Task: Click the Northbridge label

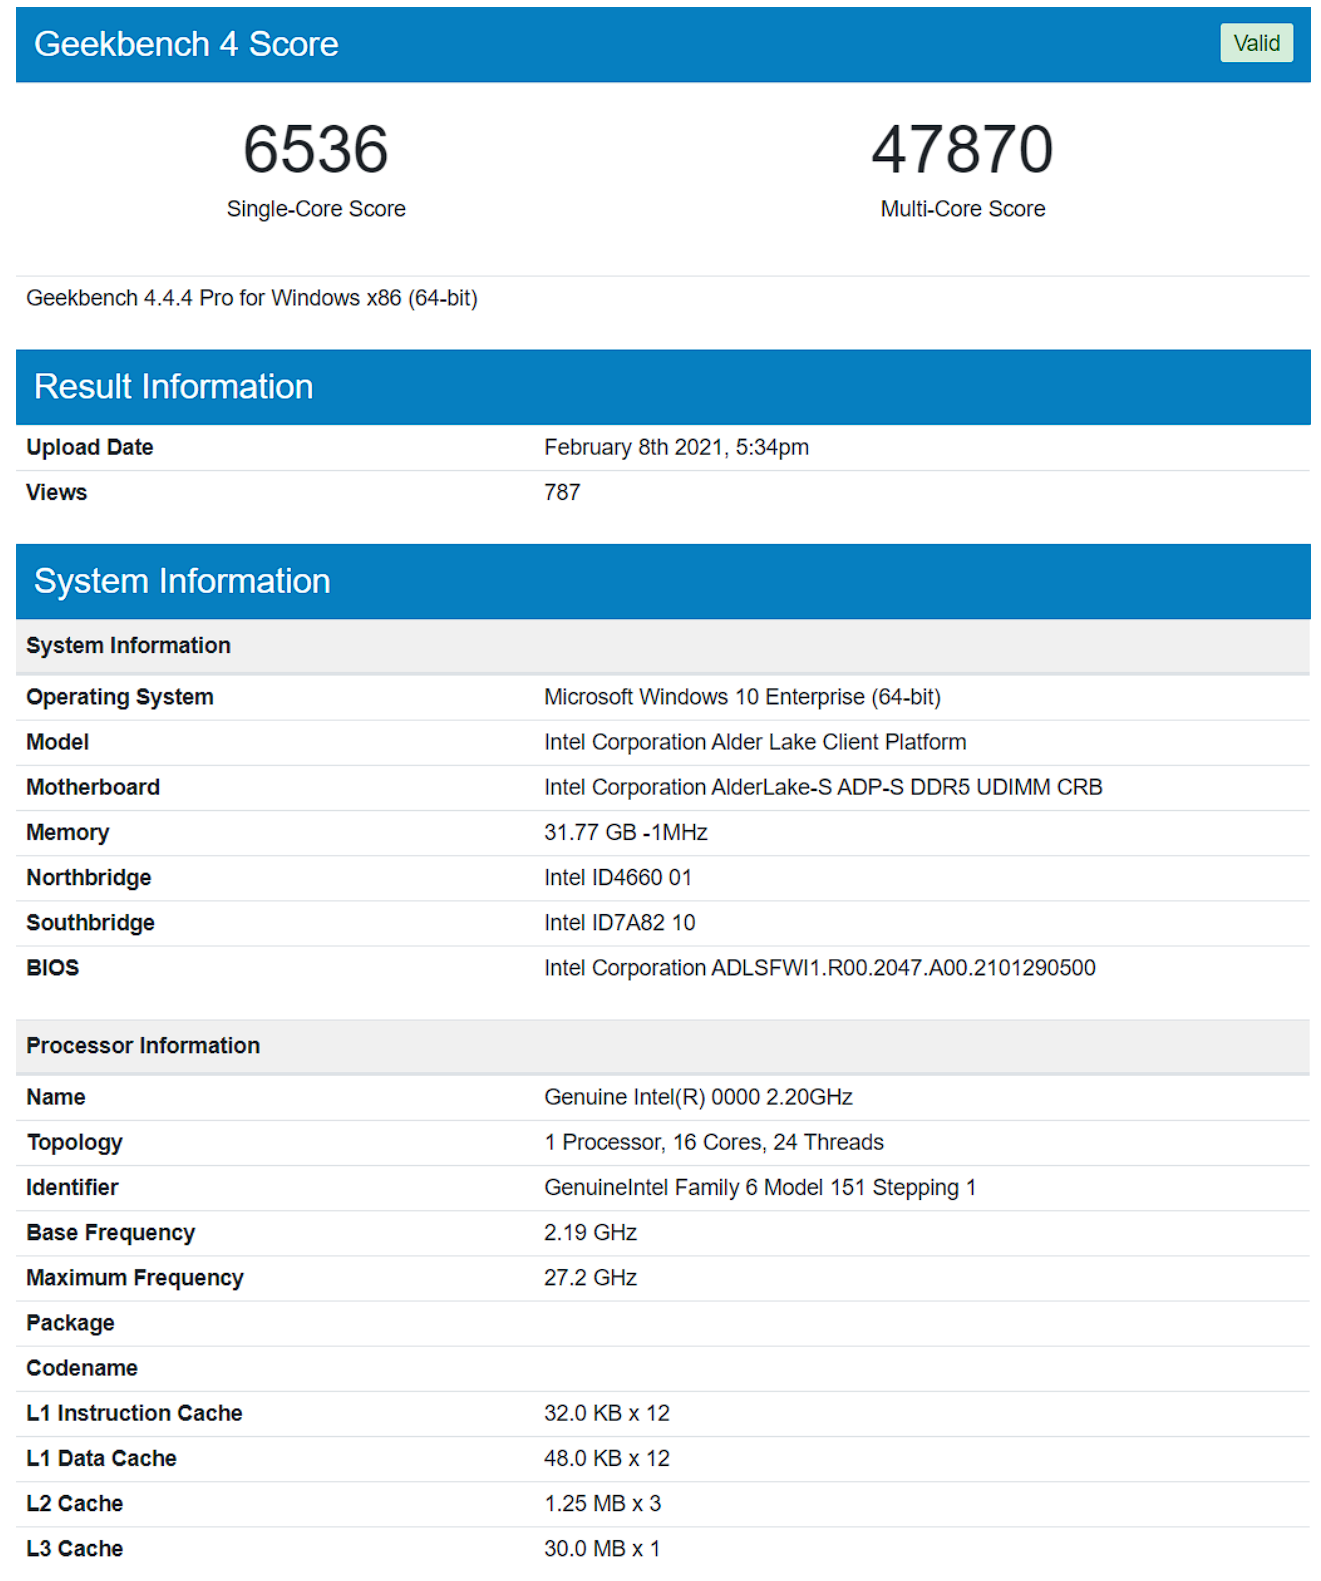Action: pos(89,877)
